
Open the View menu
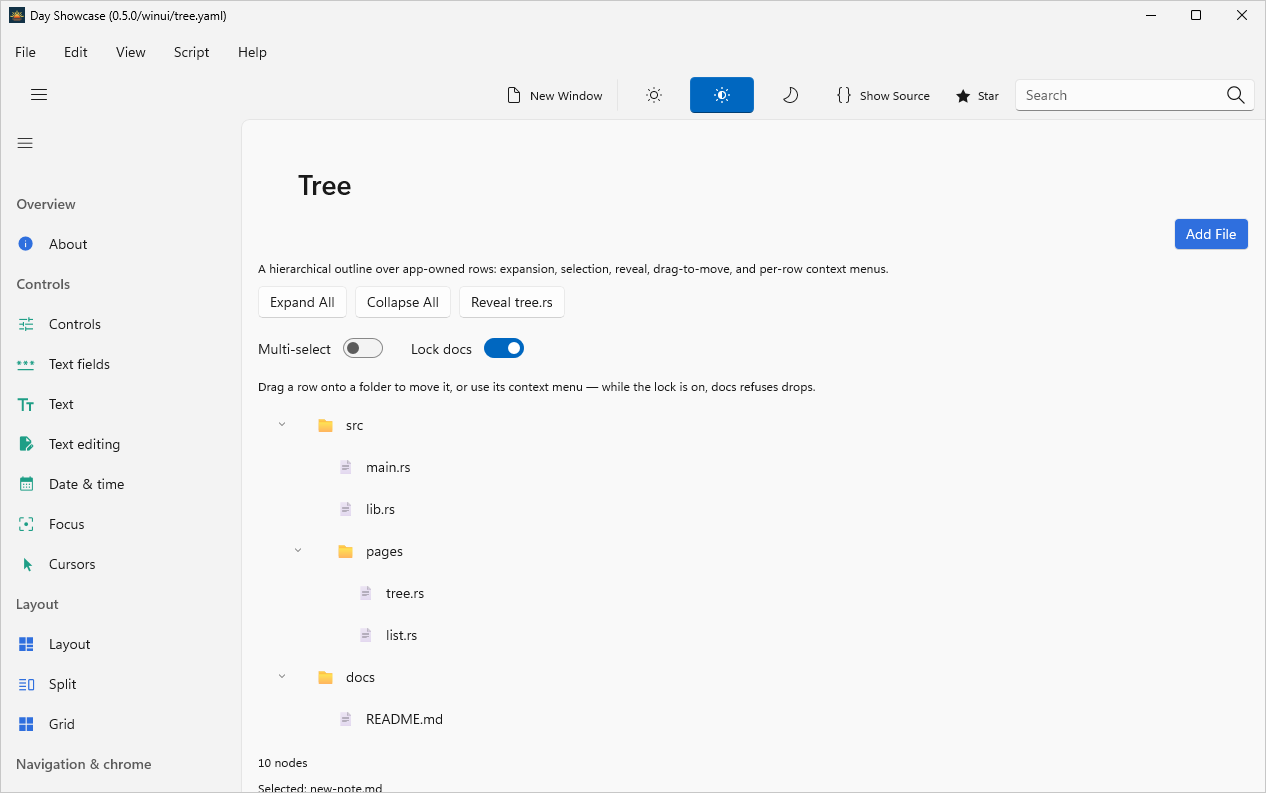pos(131,52)
